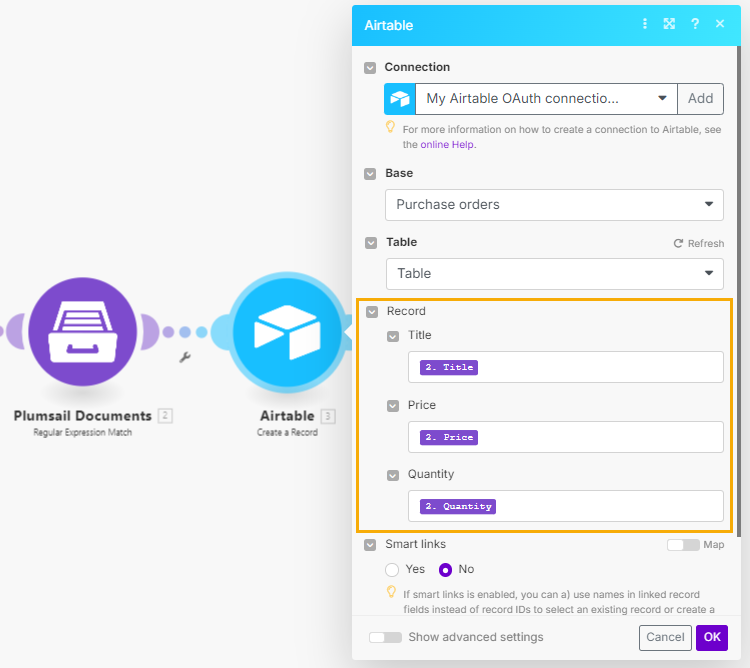Click the 'Regular Expression Match' subtitle
Image resolution: width=750 pixels, height=668 pixels.
82,432
